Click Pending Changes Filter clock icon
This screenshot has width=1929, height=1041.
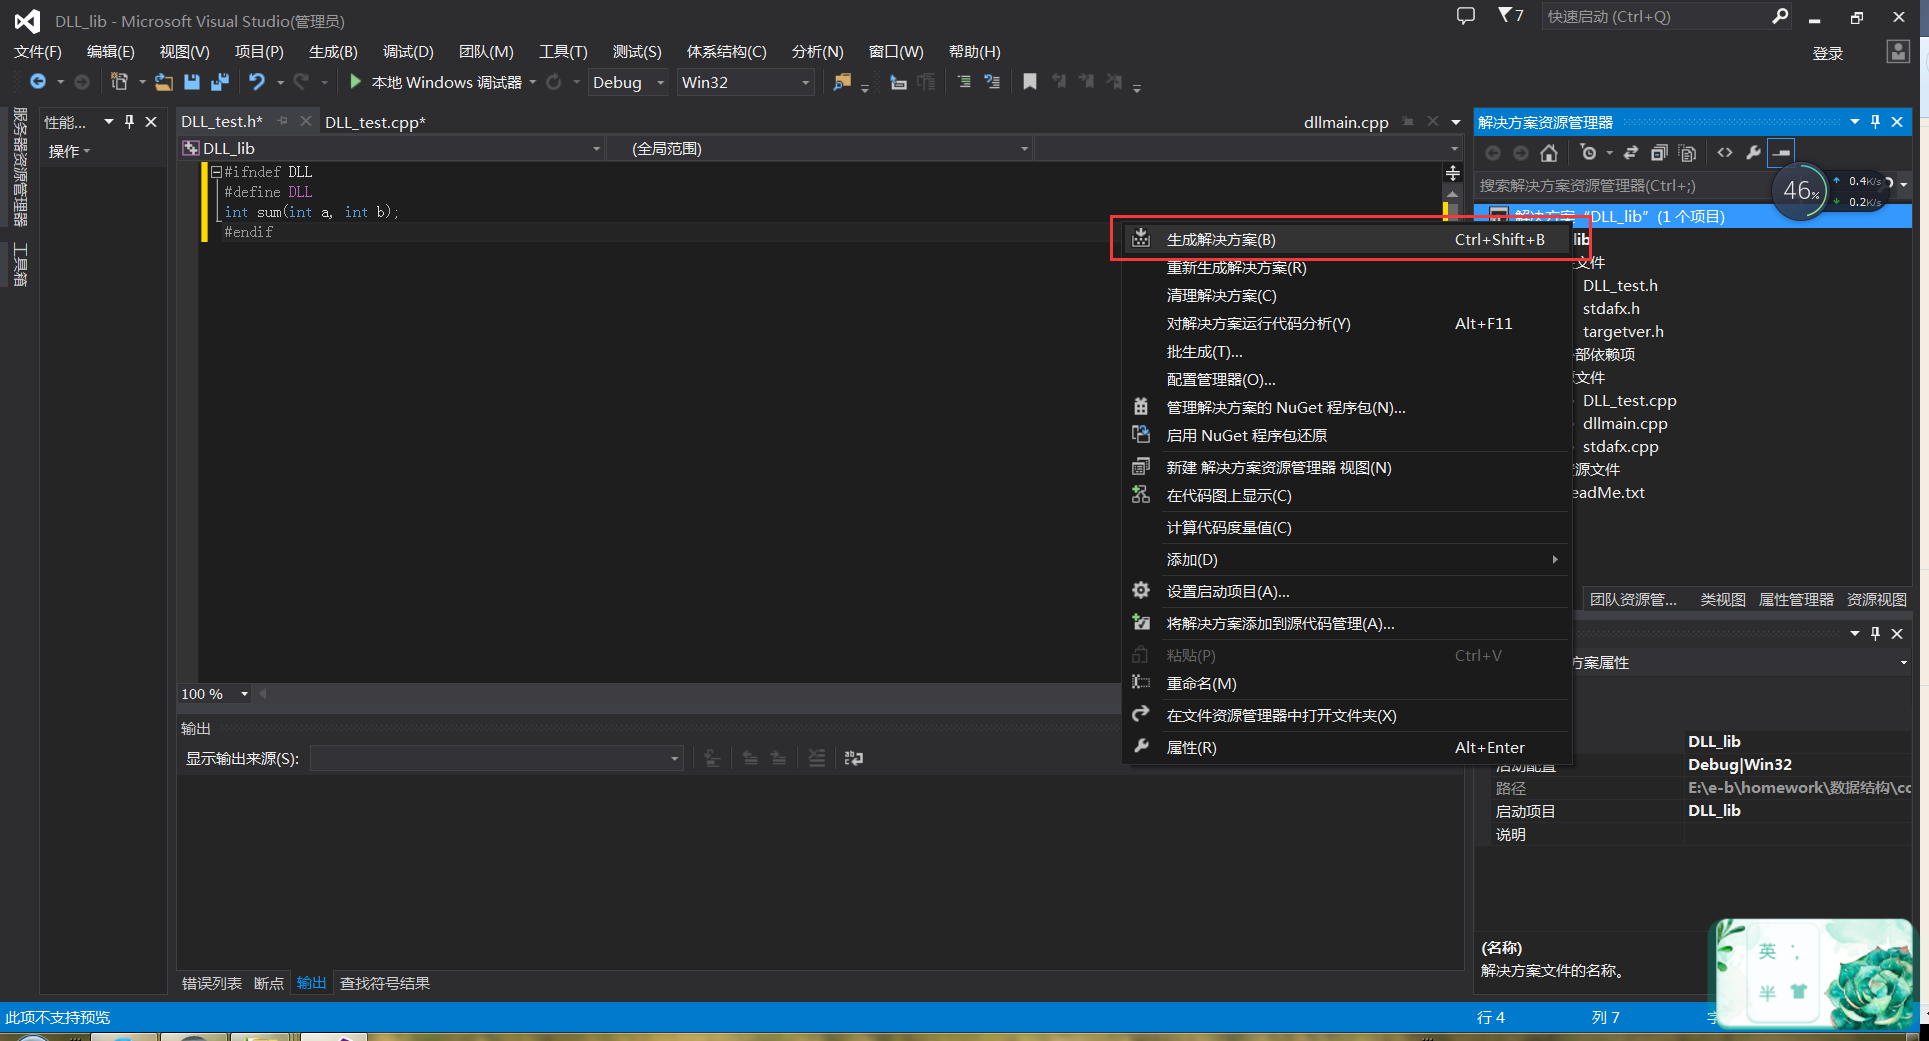pos(1588,153)
